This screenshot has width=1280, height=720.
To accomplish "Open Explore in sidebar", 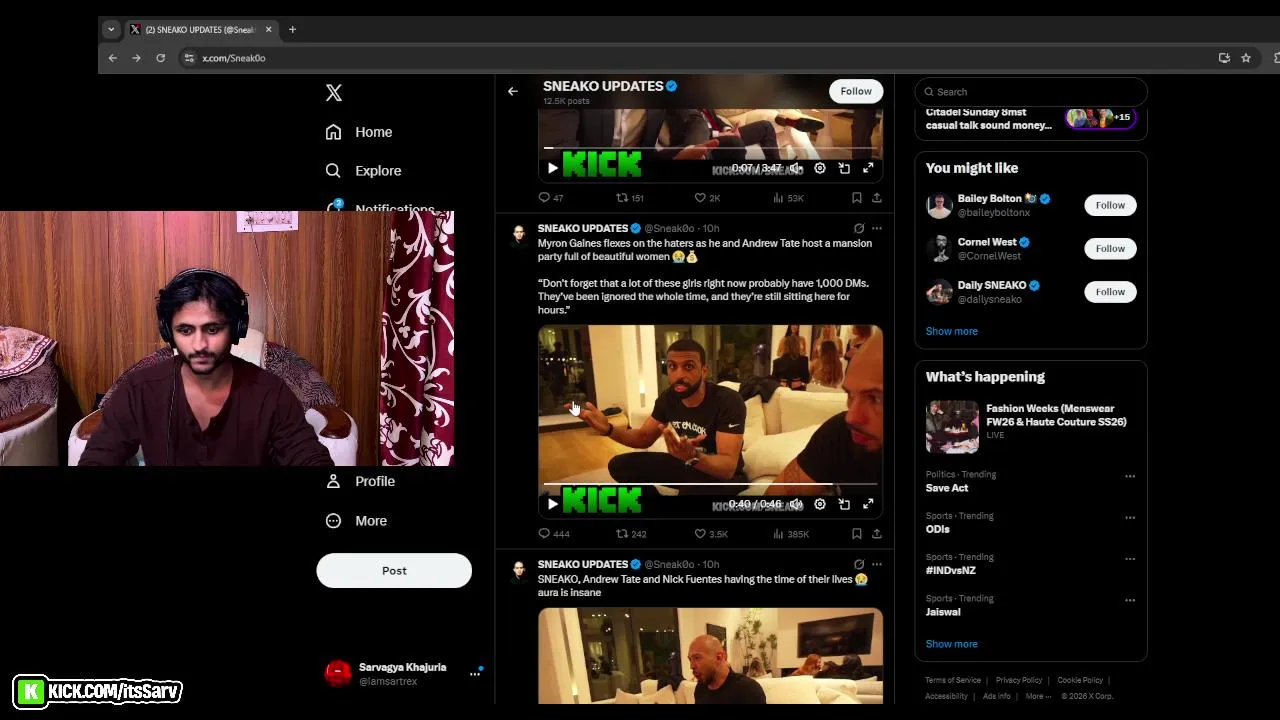I will pyautogui.click(x=363, y=171).
